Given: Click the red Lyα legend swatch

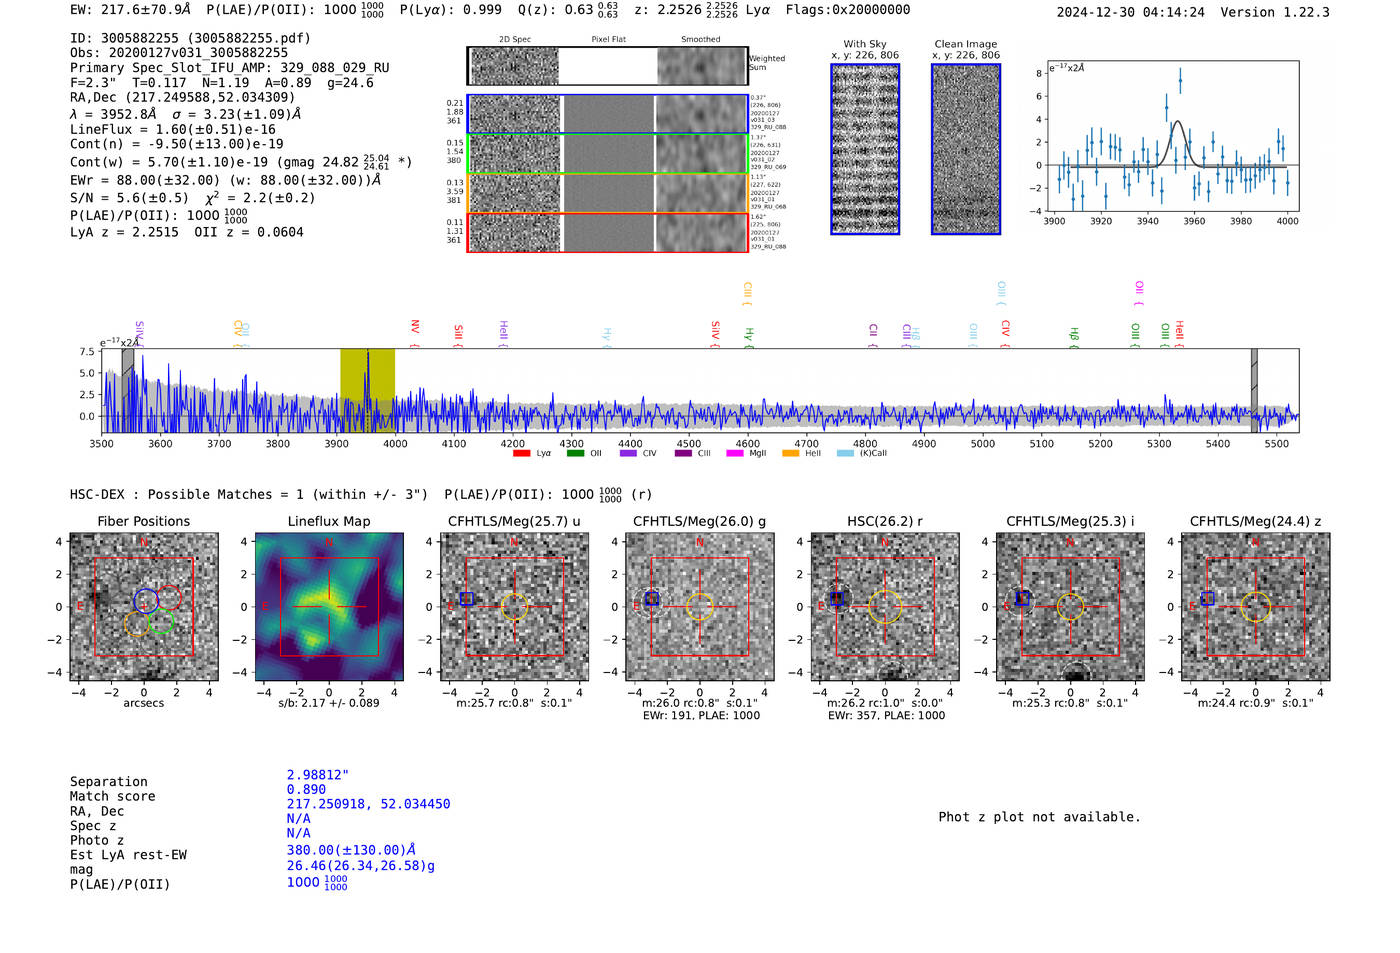Looking at the screenshot, I should [x=521, y=453].
